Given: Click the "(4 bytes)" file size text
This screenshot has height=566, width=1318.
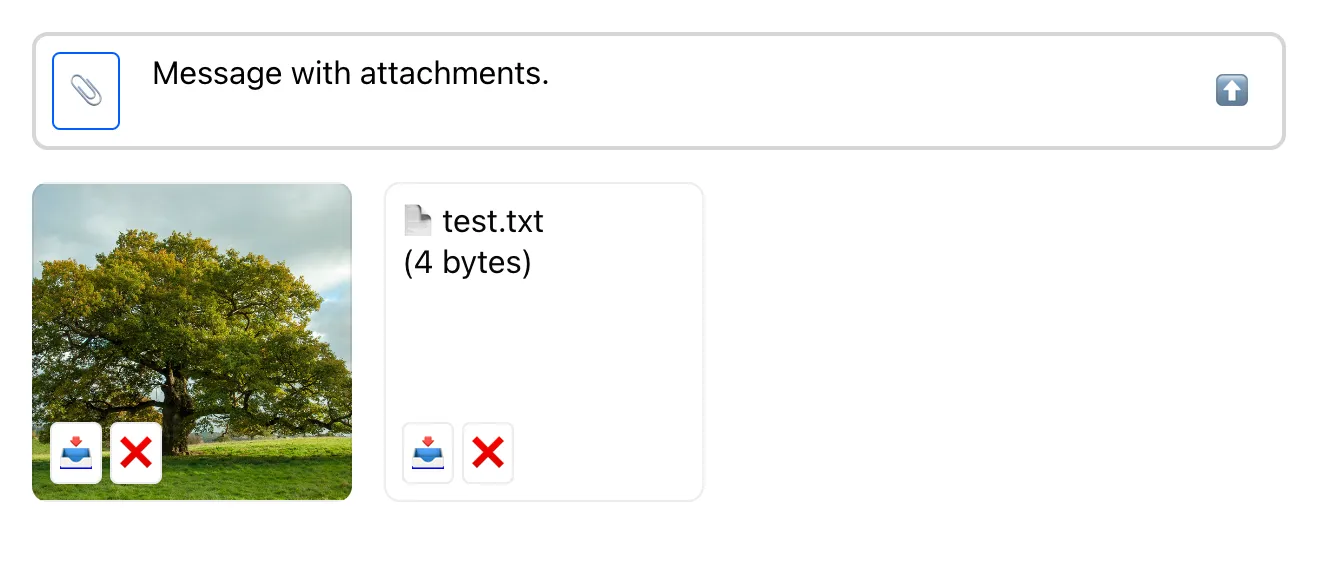Looking at the screenshot, I should click(x=467, y=263).
